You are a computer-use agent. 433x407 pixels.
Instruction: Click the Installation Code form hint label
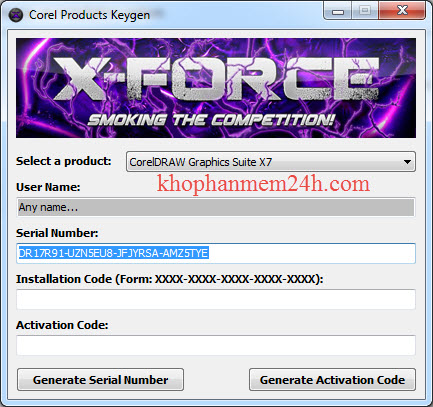pyautogui.click(x=170, y=279)
